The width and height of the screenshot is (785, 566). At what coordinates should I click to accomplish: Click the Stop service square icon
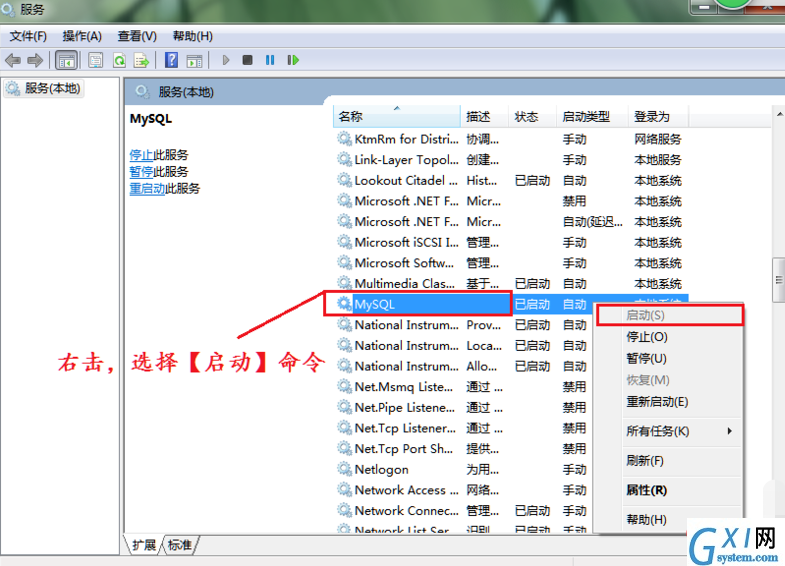coord(247,60)
